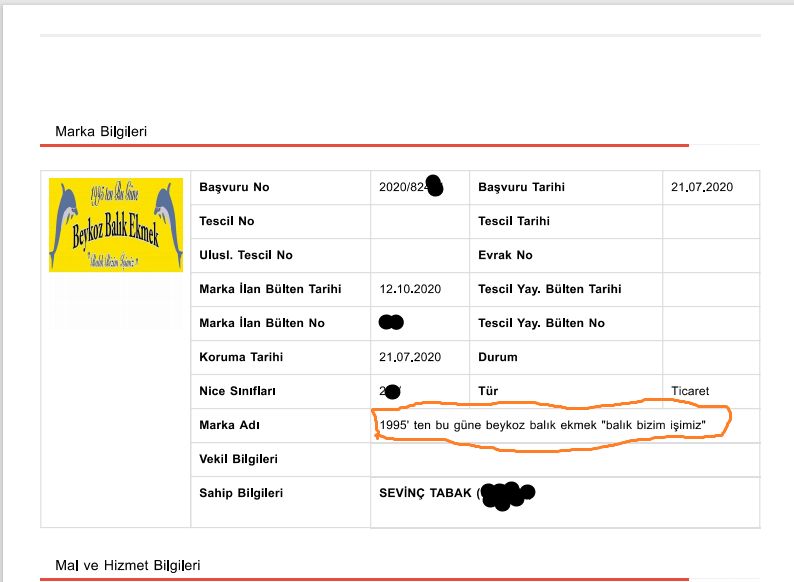The image size is (794, 582).
Task: Click the Durum label
Action: coord(498,357)
